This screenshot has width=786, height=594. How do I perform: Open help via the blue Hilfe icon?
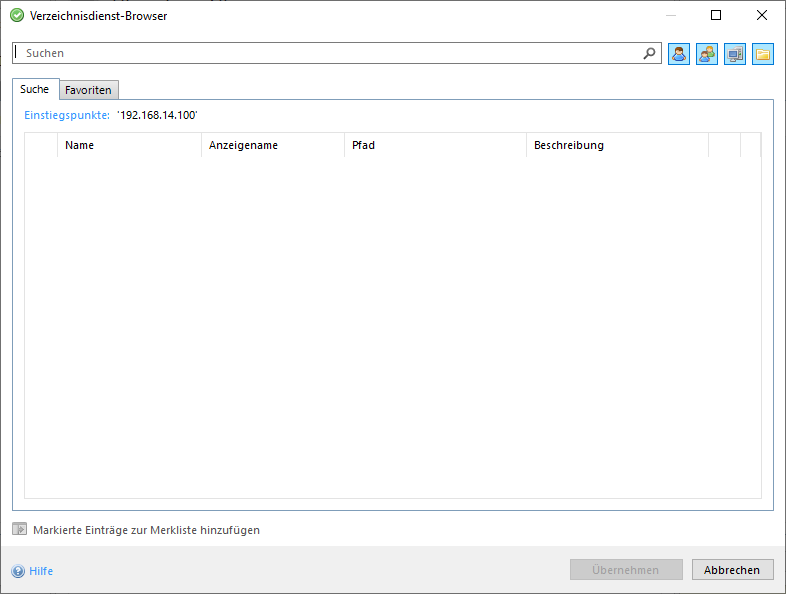(x=18, y=571)
